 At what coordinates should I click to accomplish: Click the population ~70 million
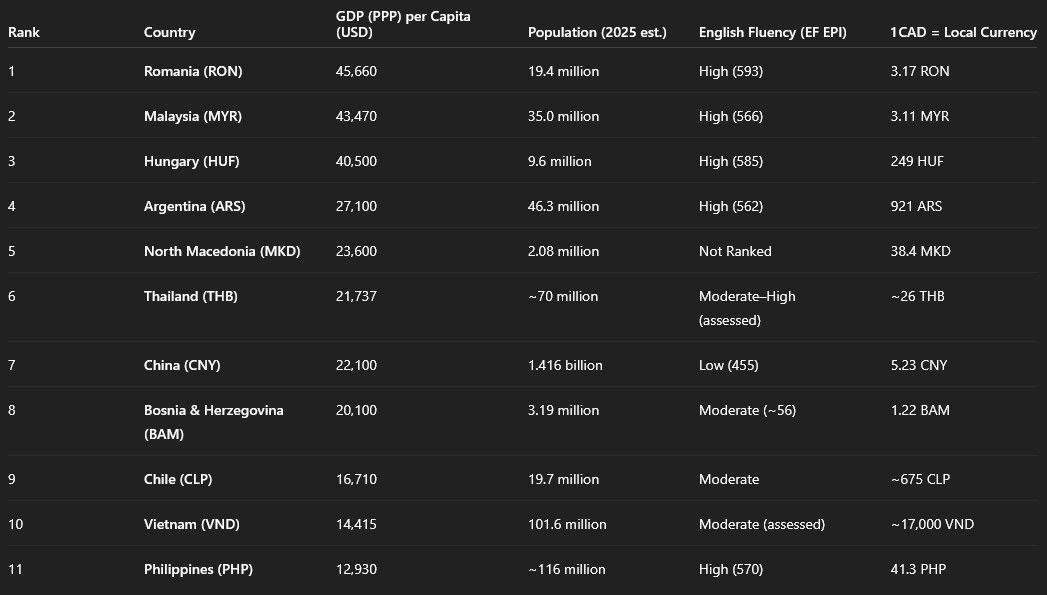click(563, 296)
